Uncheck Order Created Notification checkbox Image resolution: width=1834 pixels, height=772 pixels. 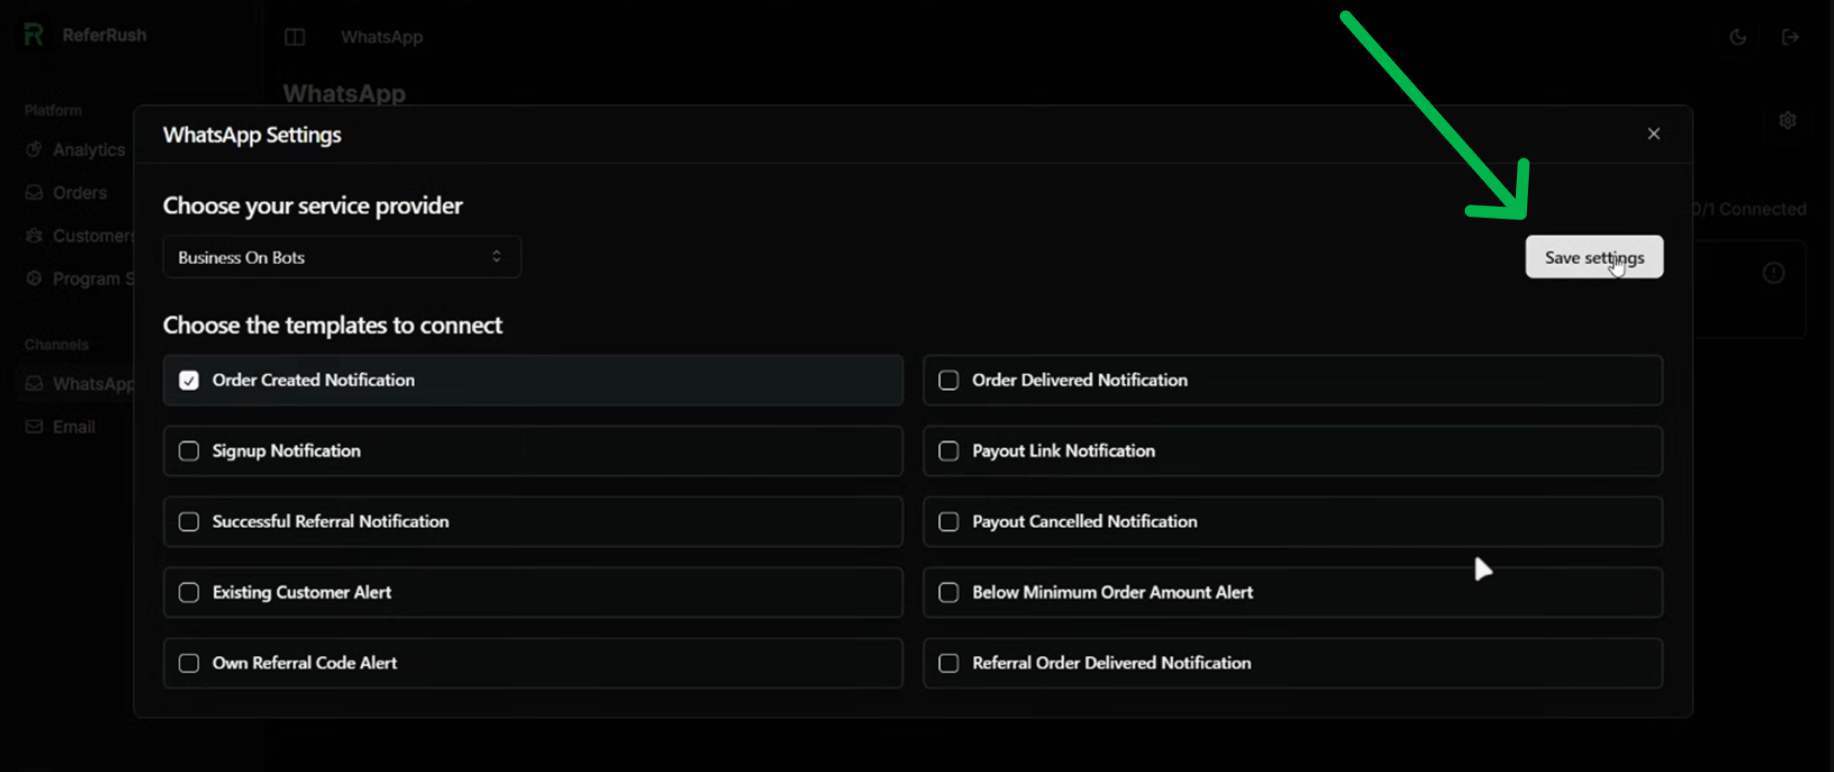point(189,381)
